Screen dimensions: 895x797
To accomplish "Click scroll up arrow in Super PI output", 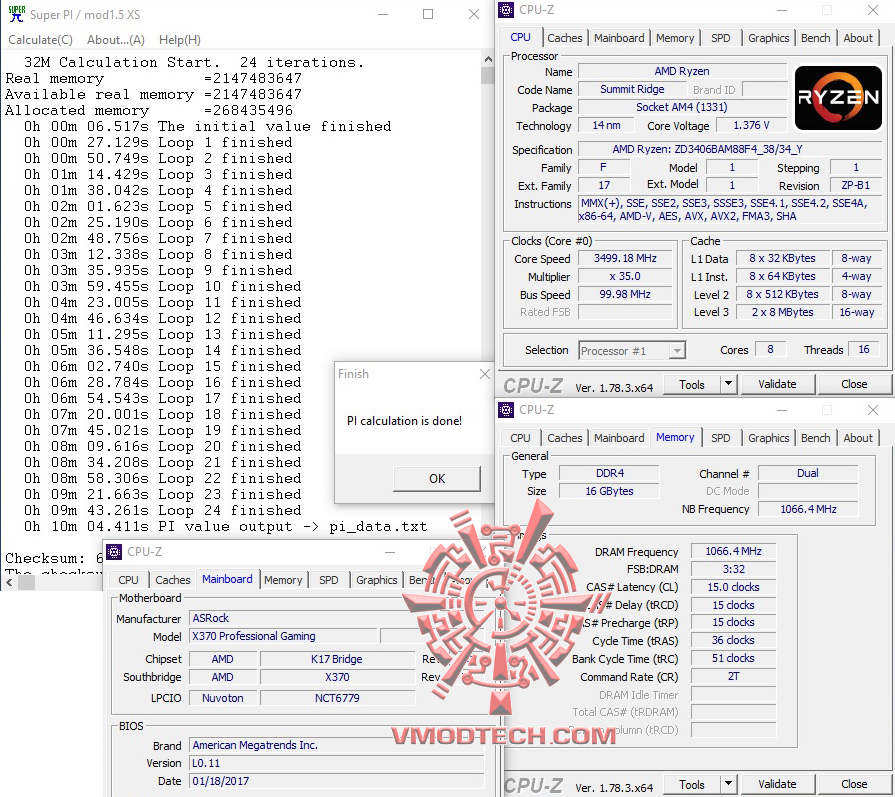I will tap(487, 59).
